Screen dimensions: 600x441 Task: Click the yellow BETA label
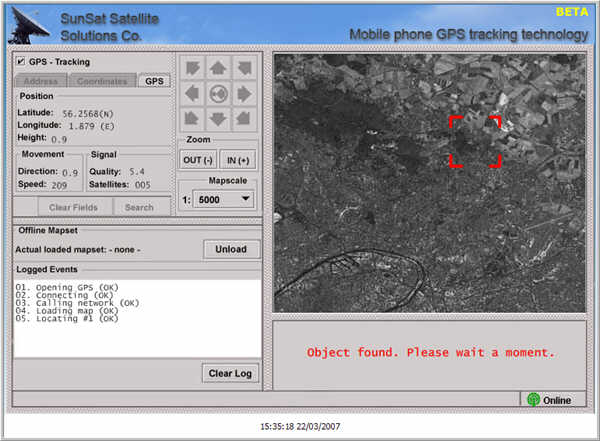pyautogui.click(x=572, y=12)
